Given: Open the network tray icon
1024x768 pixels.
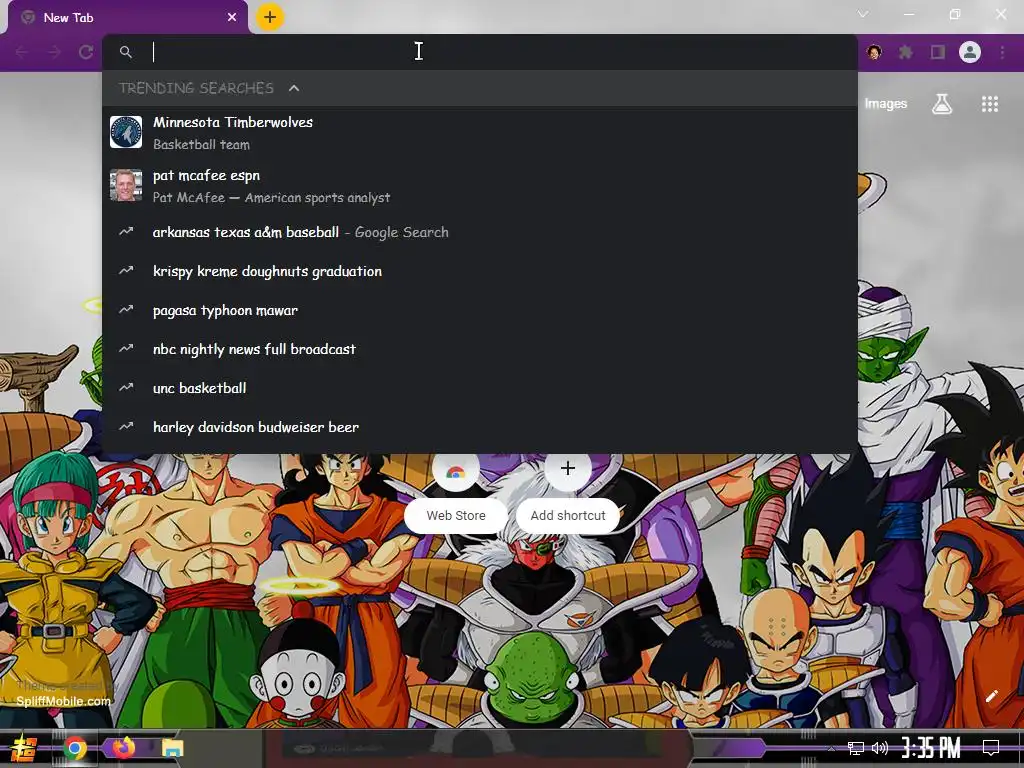Looking at the screenshot, I should click(856, 748).
